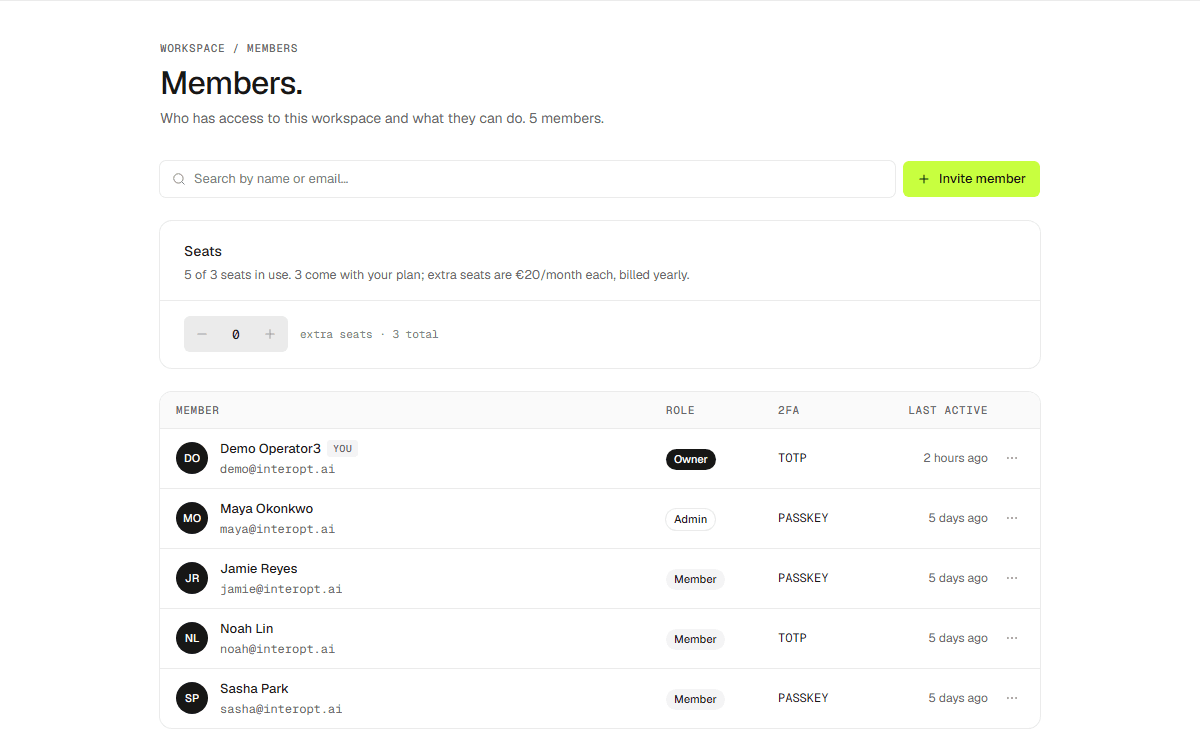Screen dimensions: 1200x745
Task: Select the name Jamie Reyes
Action: click(259, 568)
